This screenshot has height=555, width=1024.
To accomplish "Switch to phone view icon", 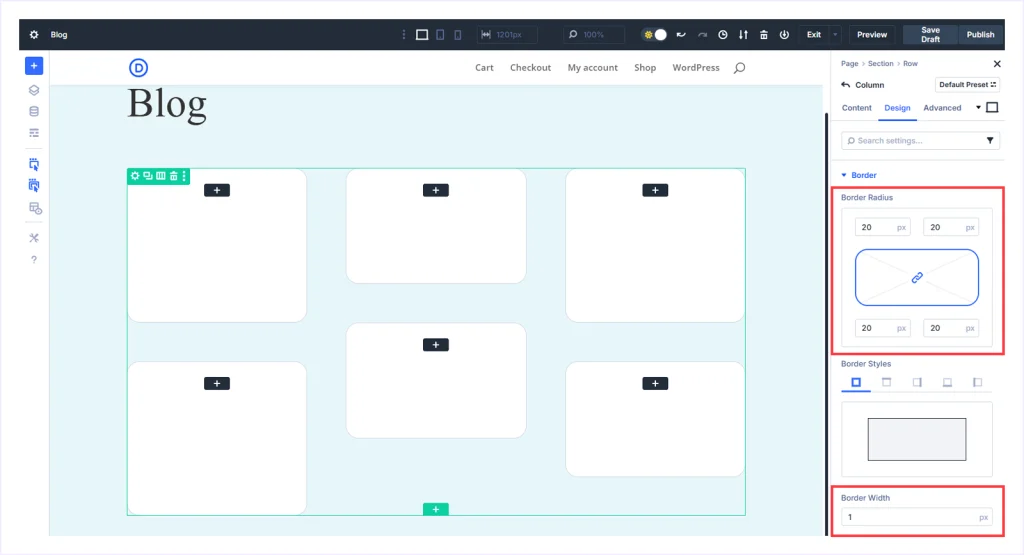I will coord(458,35).
